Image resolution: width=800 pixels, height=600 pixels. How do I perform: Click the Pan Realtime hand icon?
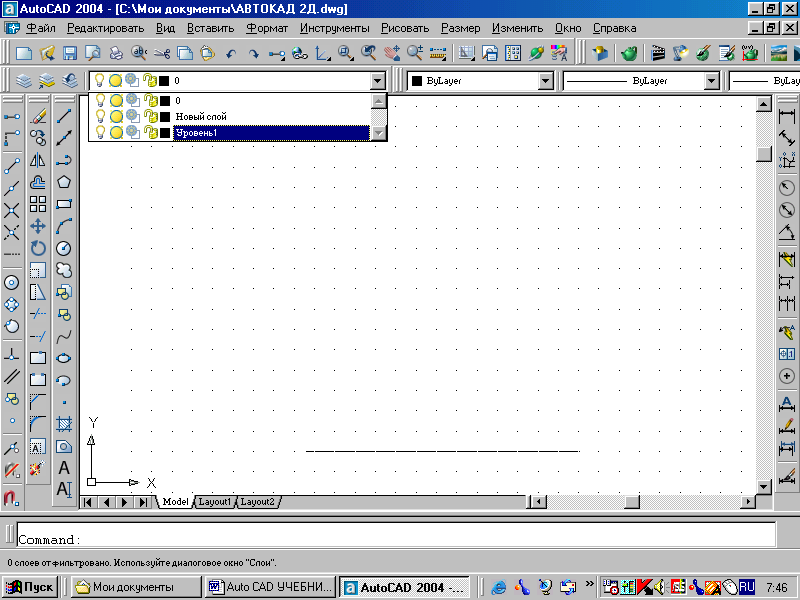392,53
